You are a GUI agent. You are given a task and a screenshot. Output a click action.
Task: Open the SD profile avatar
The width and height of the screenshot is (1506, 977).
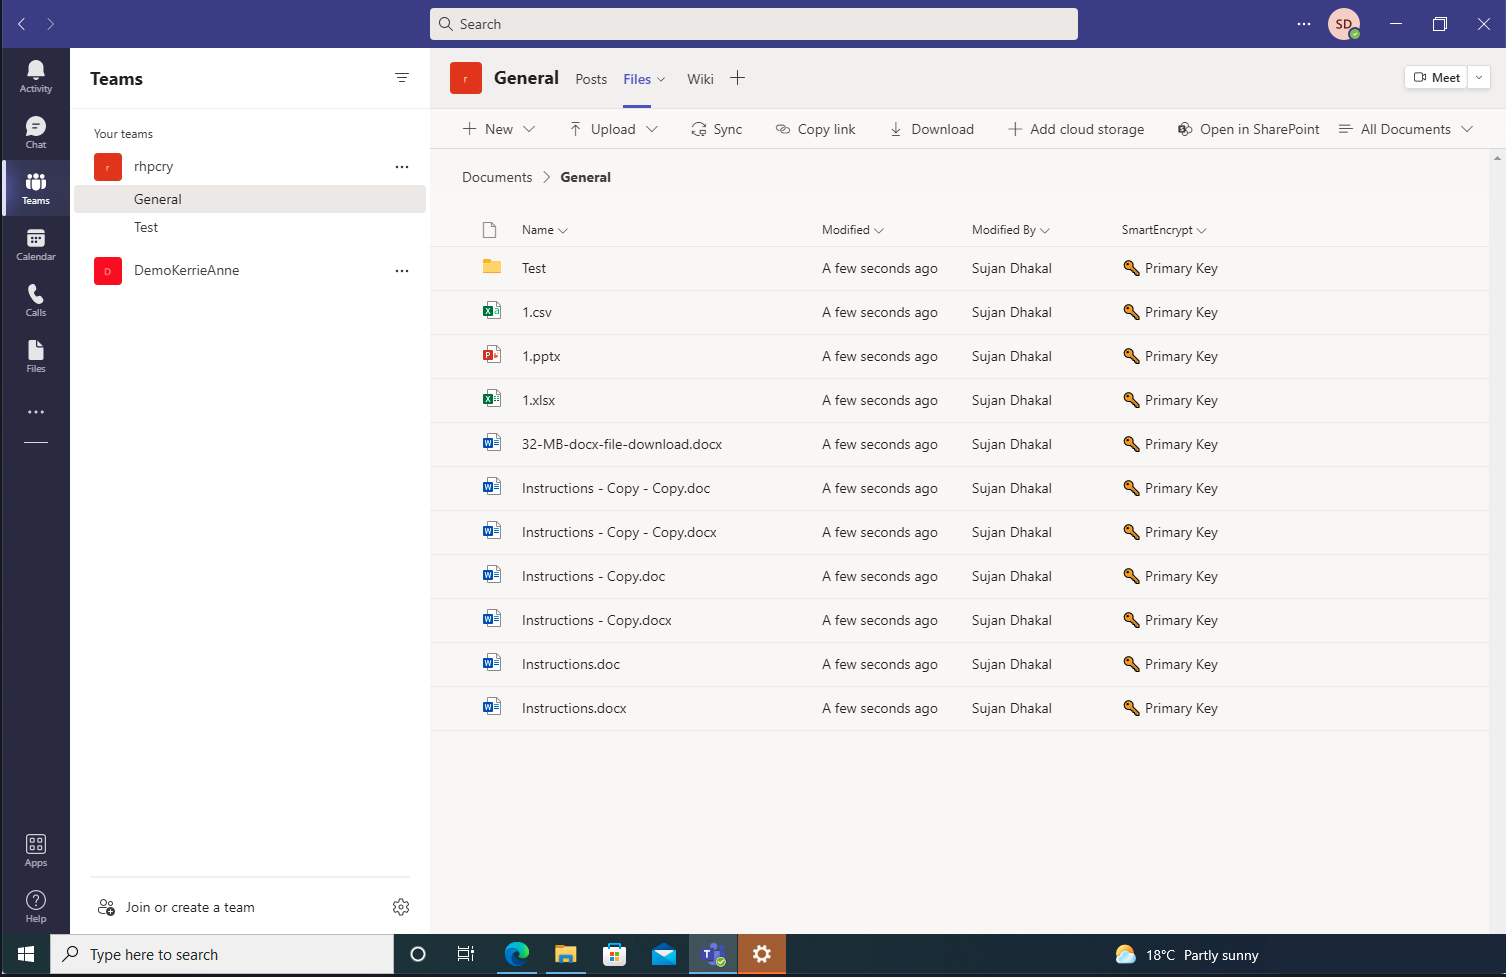coord(1344,24)
